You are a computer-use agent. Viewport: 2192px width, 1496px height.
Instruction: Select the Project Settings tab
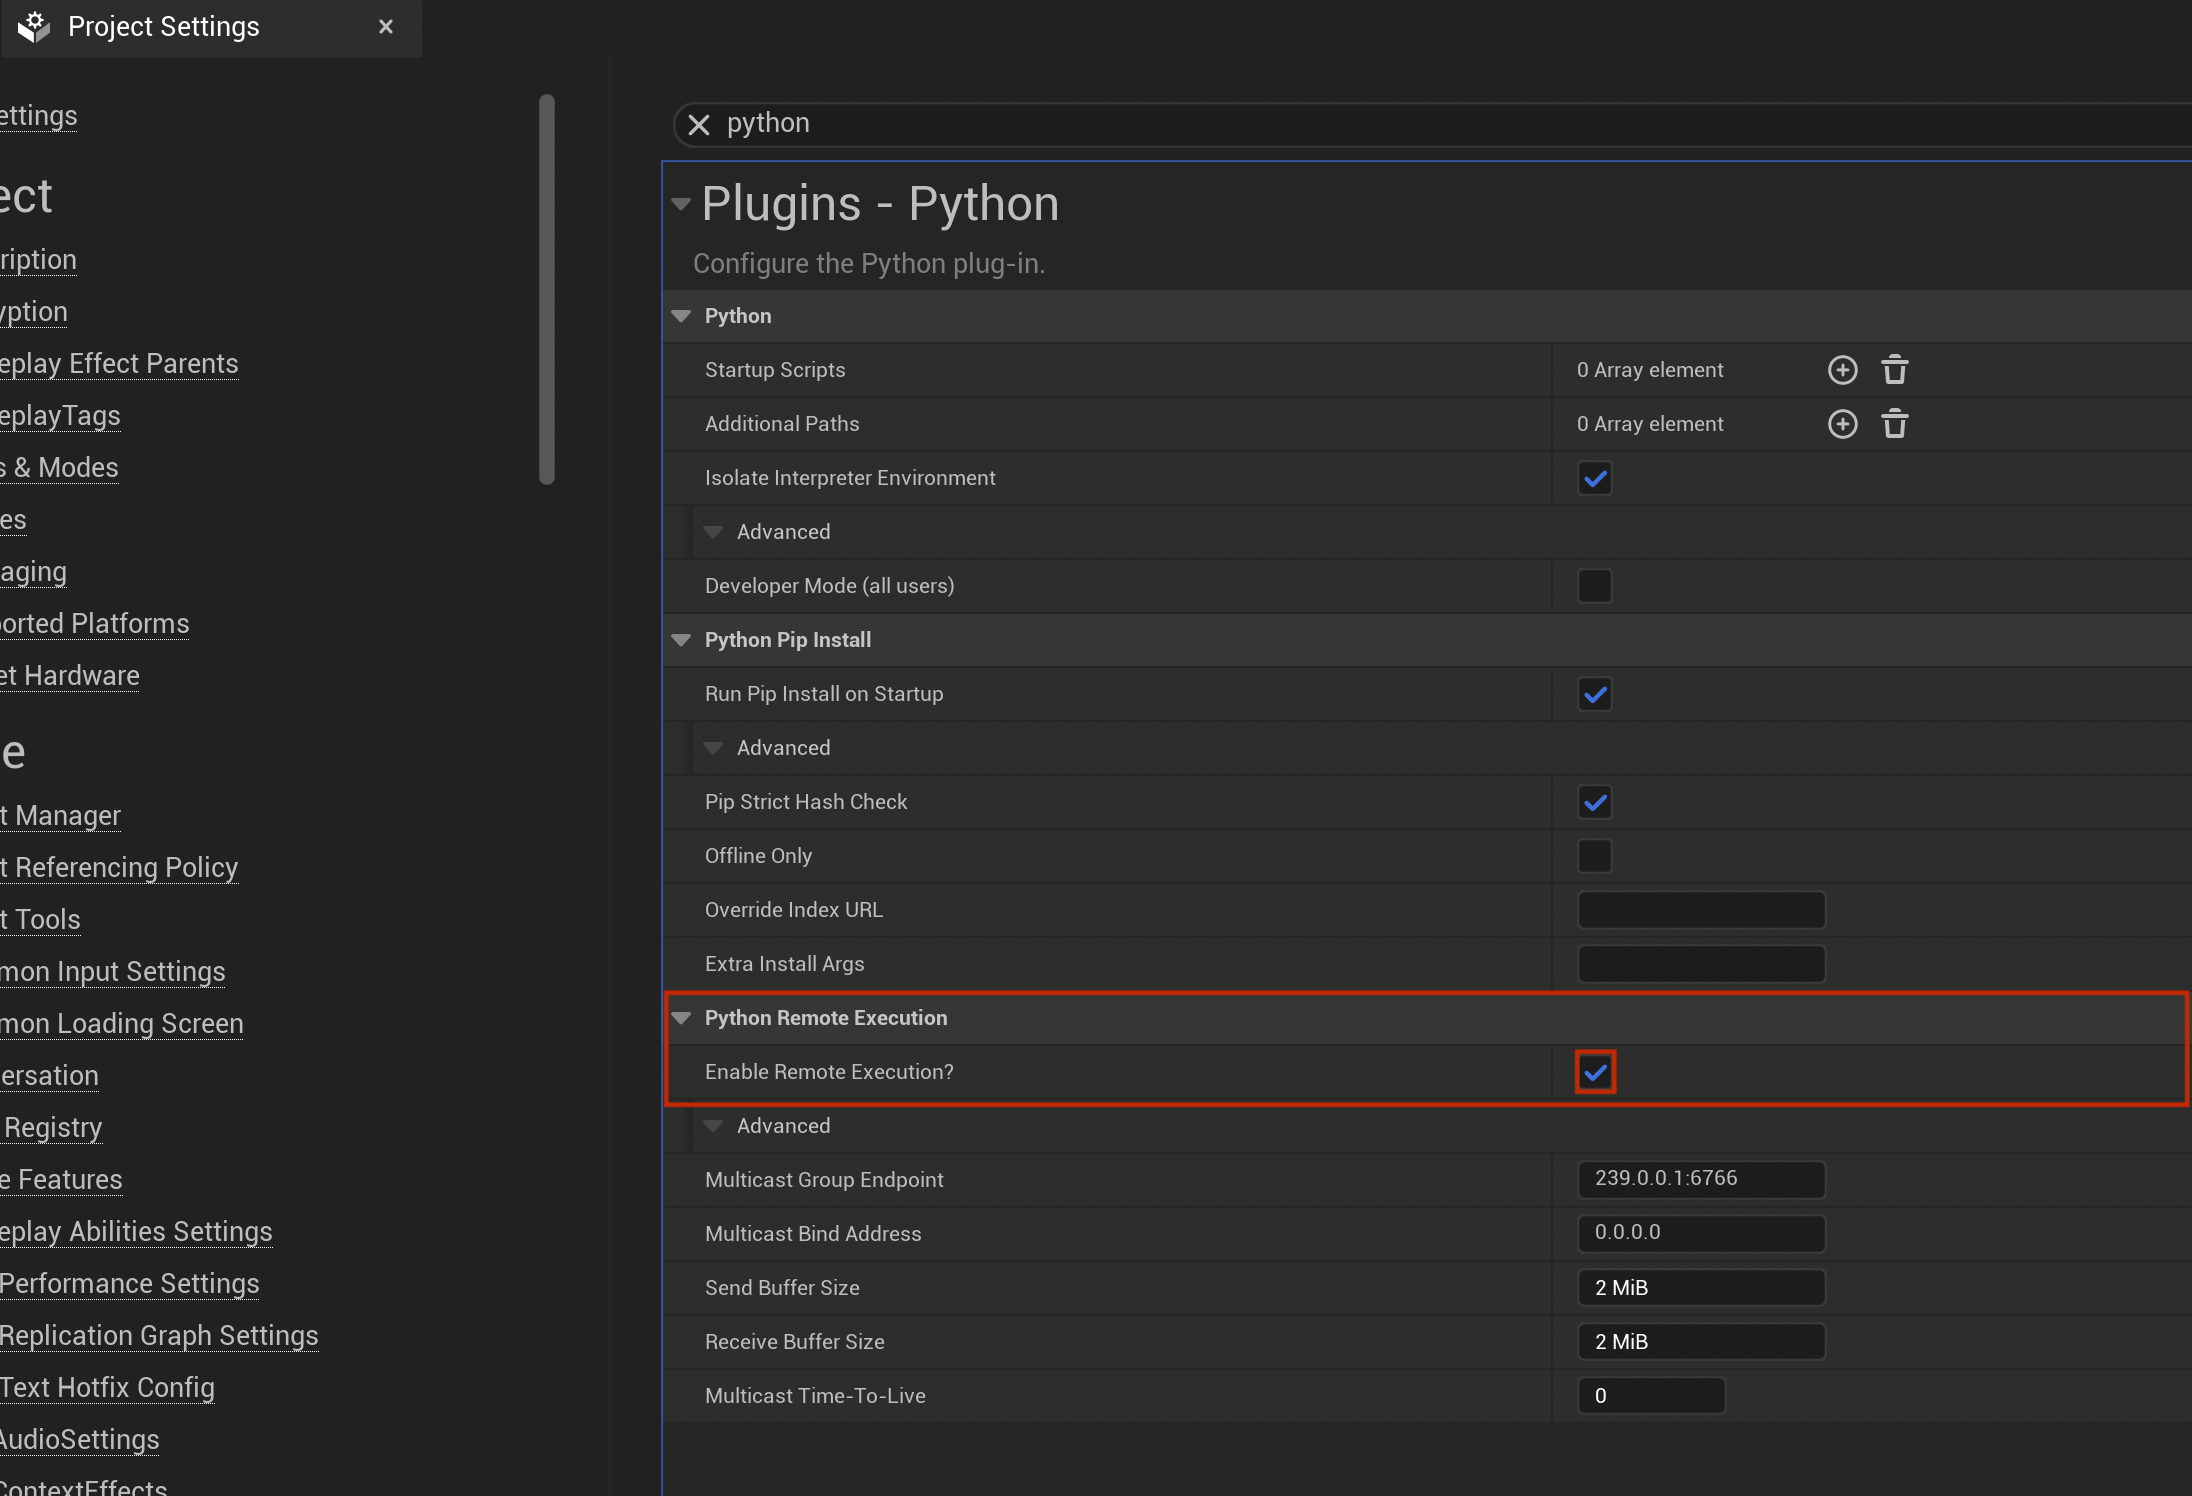coord(164,26)
